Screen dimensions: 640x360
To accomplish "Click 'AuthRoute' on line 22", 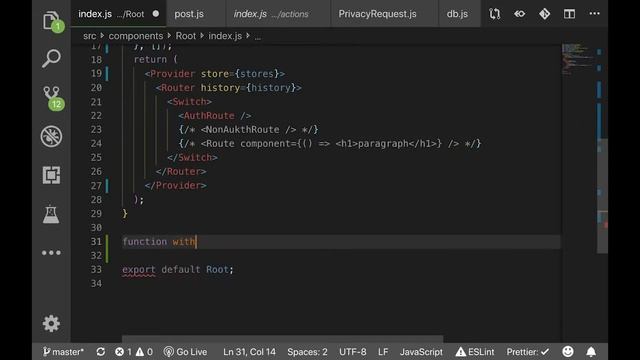I will click(209, 116).
